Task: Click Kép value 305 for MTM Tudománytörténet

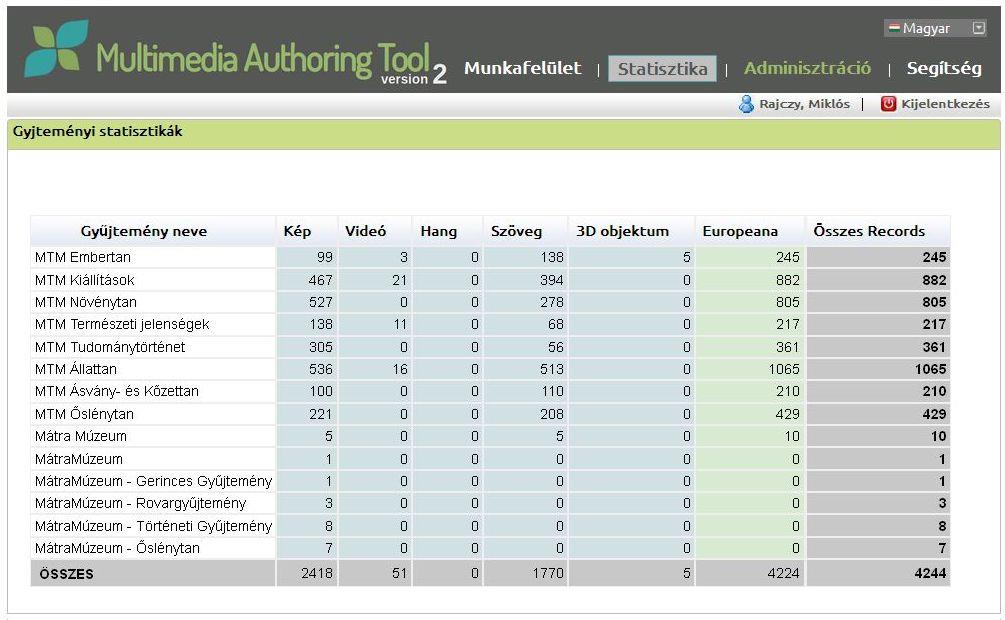Action: (x=320, y=347)
